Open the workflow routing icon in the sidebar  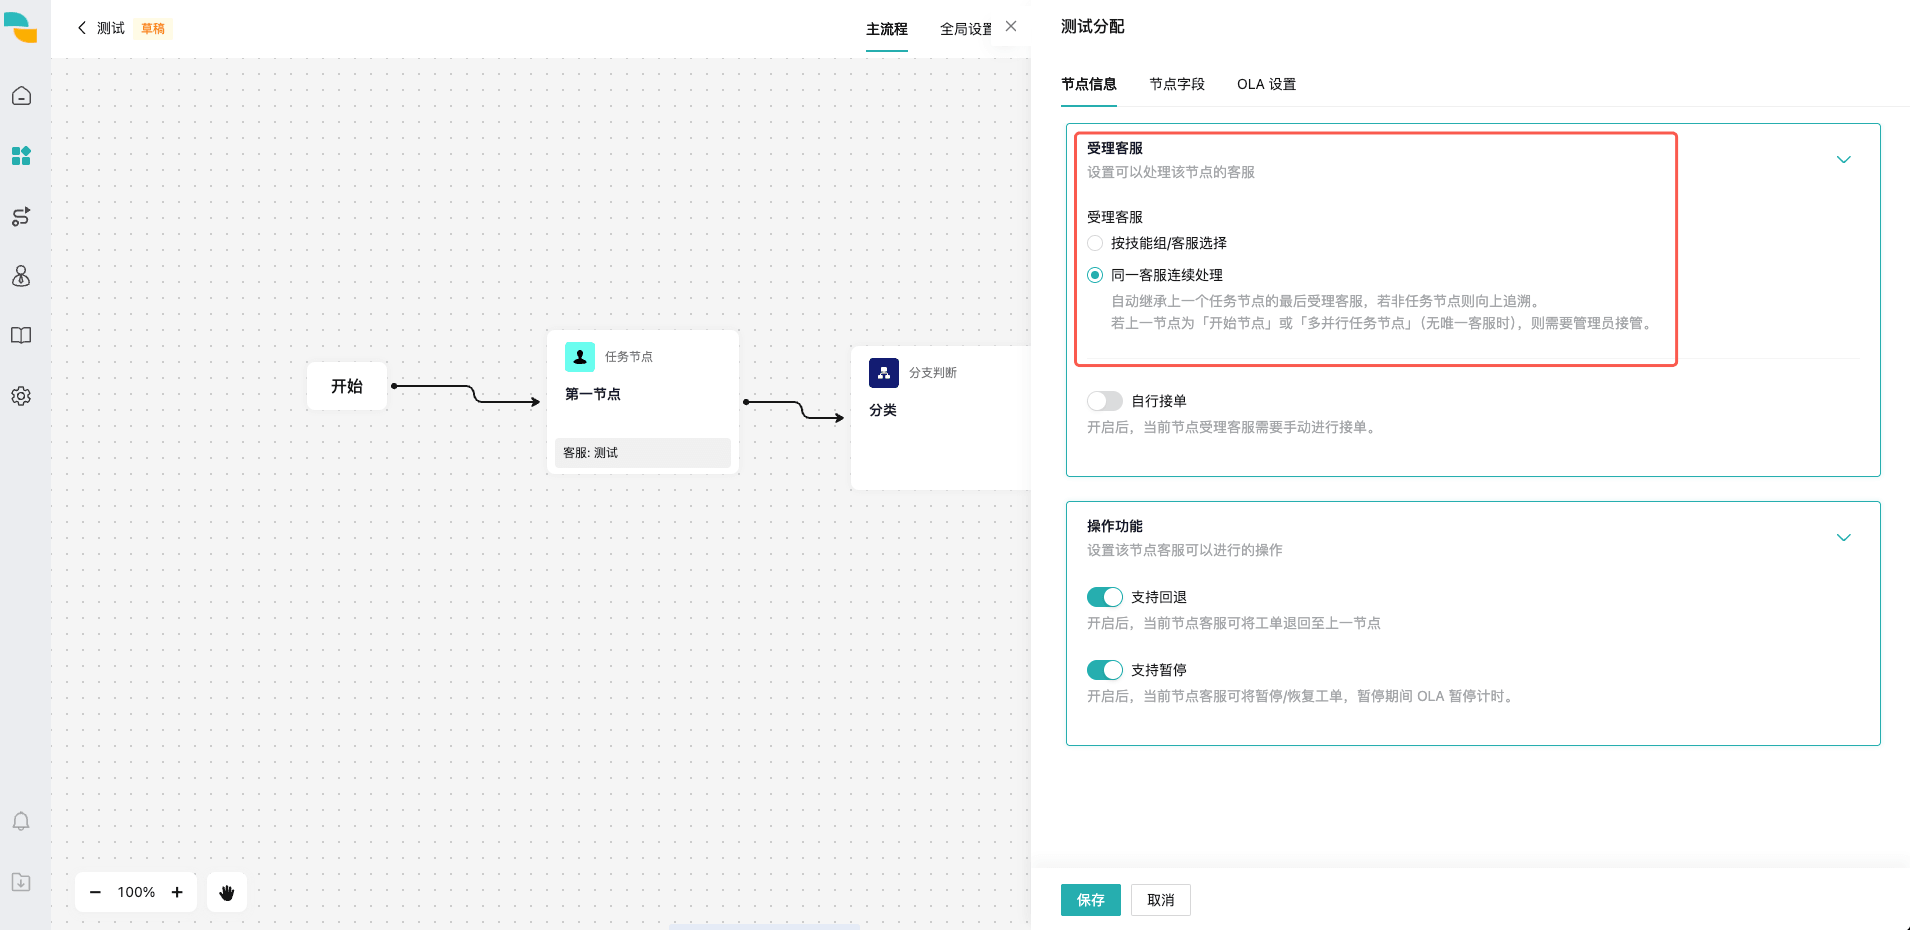coord(21,216)
